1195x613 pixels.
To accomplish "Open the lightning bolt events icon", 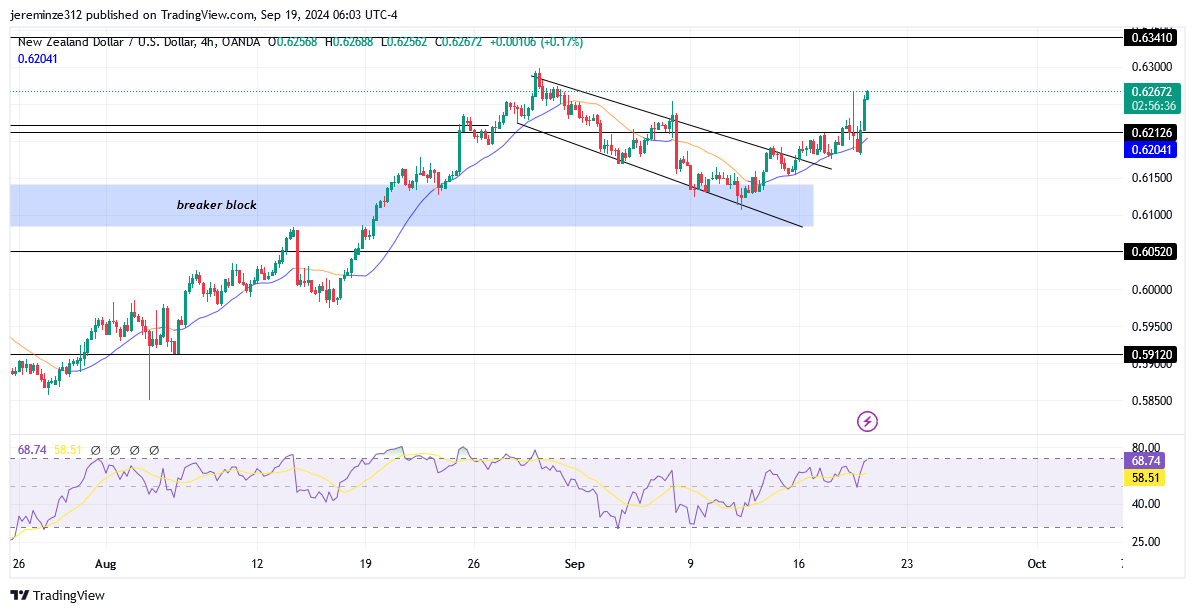I will coord(867,421).
